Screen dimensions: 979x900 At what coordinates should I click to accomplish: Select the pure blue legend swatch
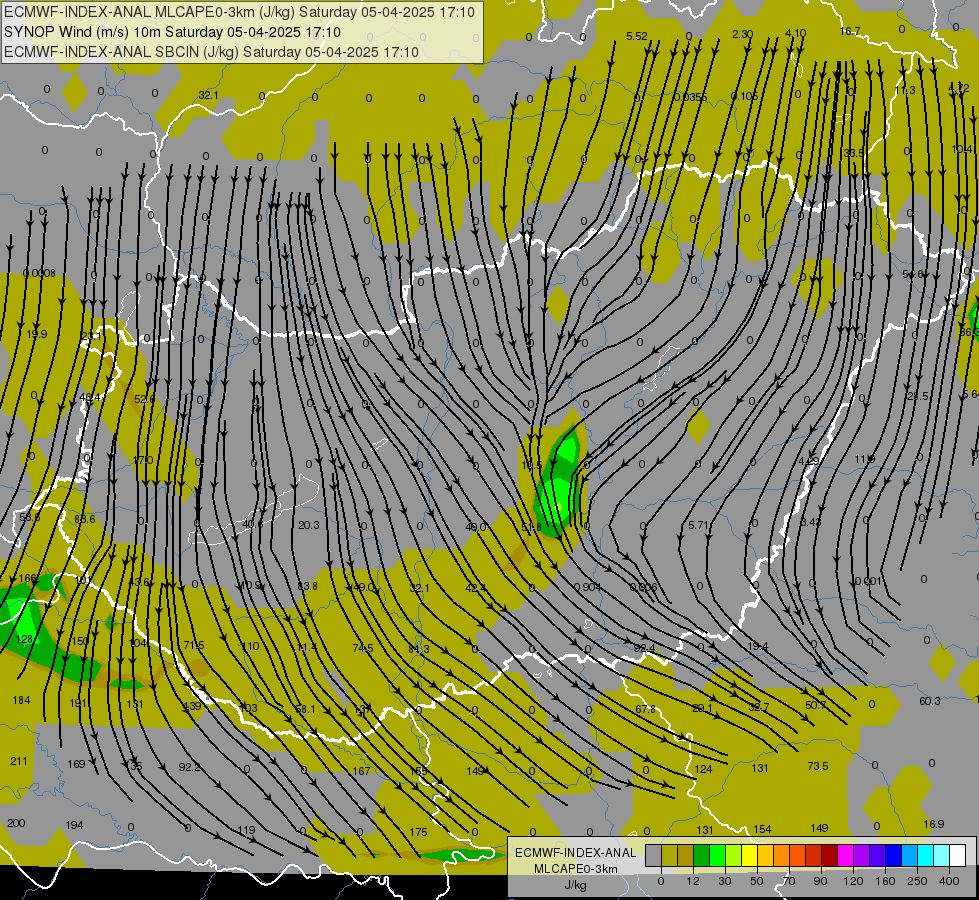(893, 855)
